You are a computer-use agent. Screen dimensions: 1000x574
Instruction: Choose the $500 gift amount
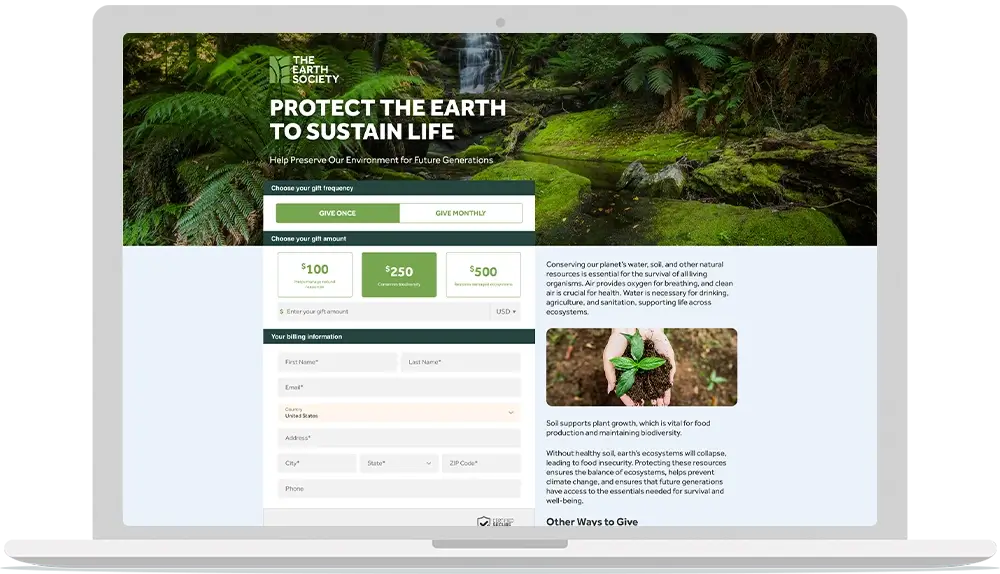483,274
